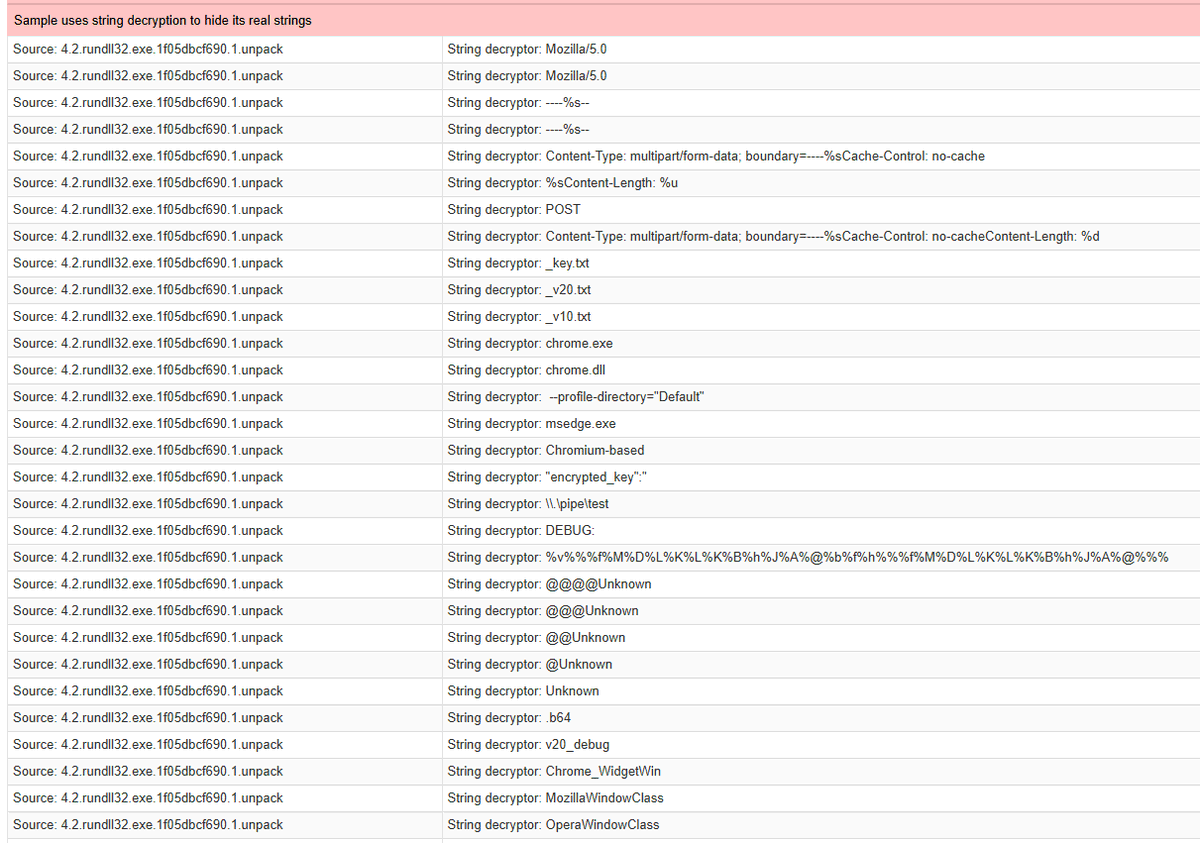Image resolution: width=1200 pixels, height=843 pixels.
Task: Select the 'v20_debug' string cell
Action: pos(821,745)
